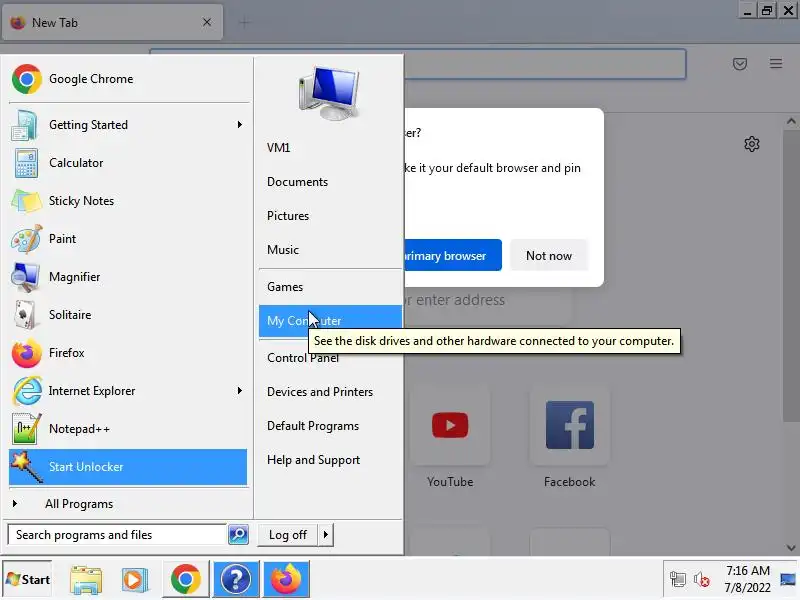Open Solitaire cards icon
This screenshot has height=600, width=800.
coord(26,315)
